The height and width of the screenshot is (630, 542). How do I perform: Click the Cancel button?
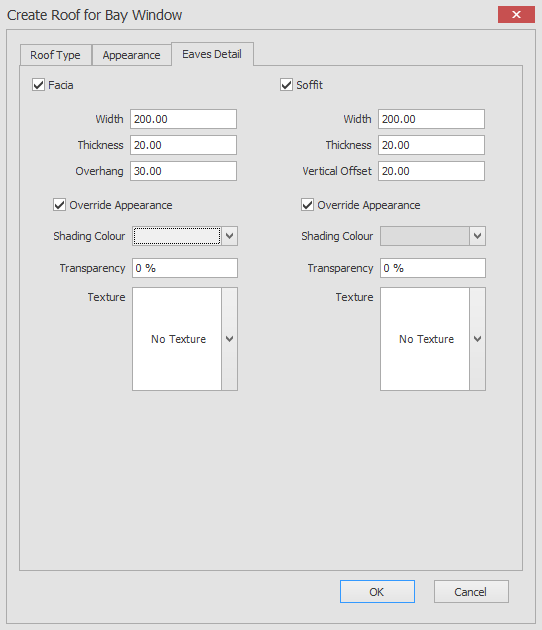[x=471, y=591]
